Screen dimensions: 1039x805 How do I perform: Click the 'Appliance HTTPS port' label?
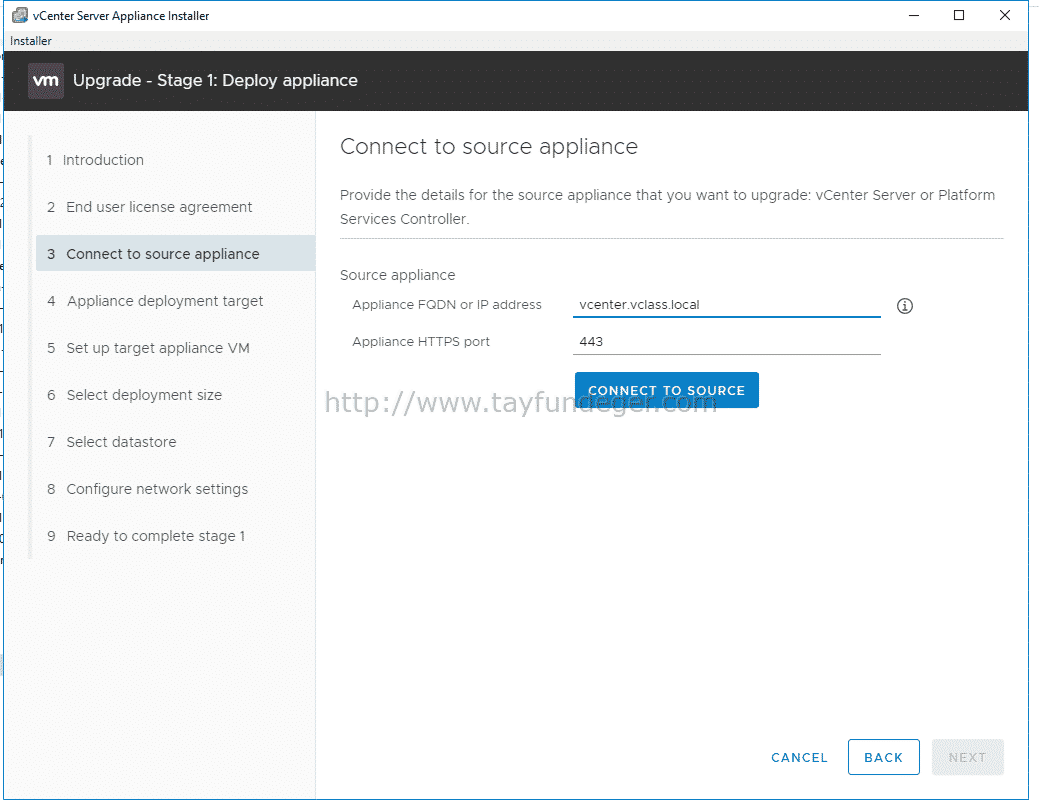[x=421, y=342]
